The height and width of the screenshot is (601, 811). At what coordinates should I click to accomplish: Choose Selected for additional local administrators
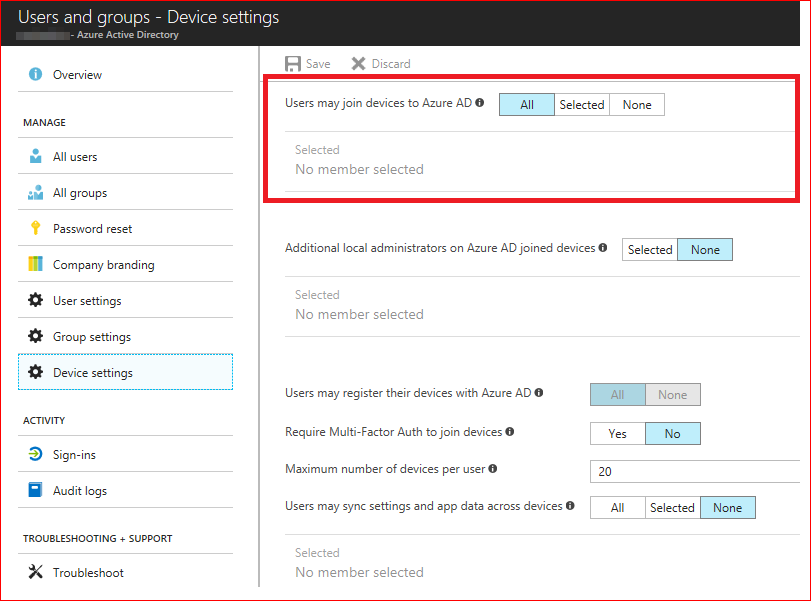(x=650, y=250)
